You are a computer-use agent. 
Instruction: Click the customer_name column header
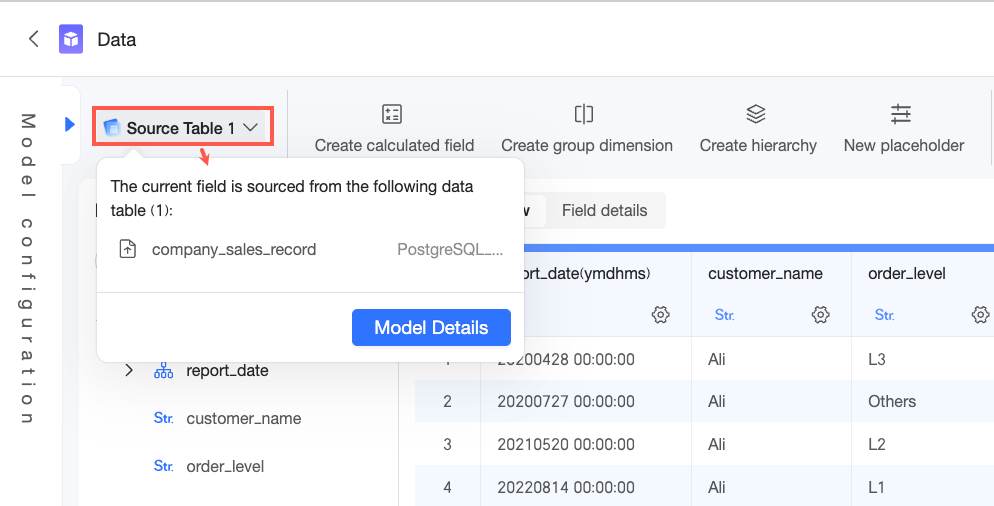(765, 273)
